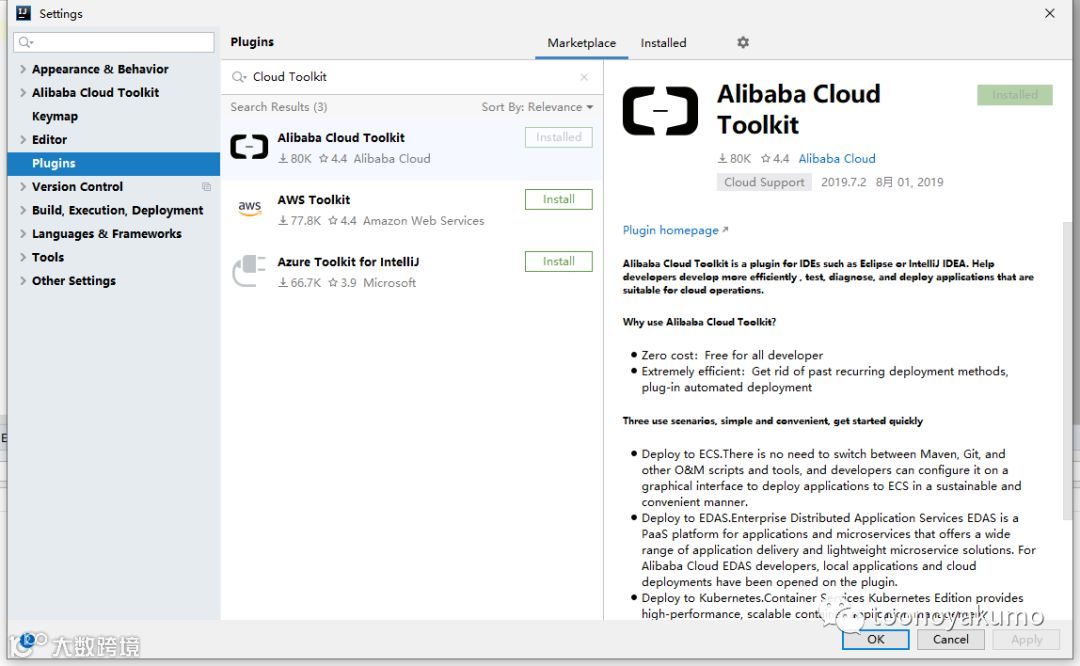This screenshot has width=1080, height=666.
Task: Click the Version Control project-level icon
Action: [206, 187]
